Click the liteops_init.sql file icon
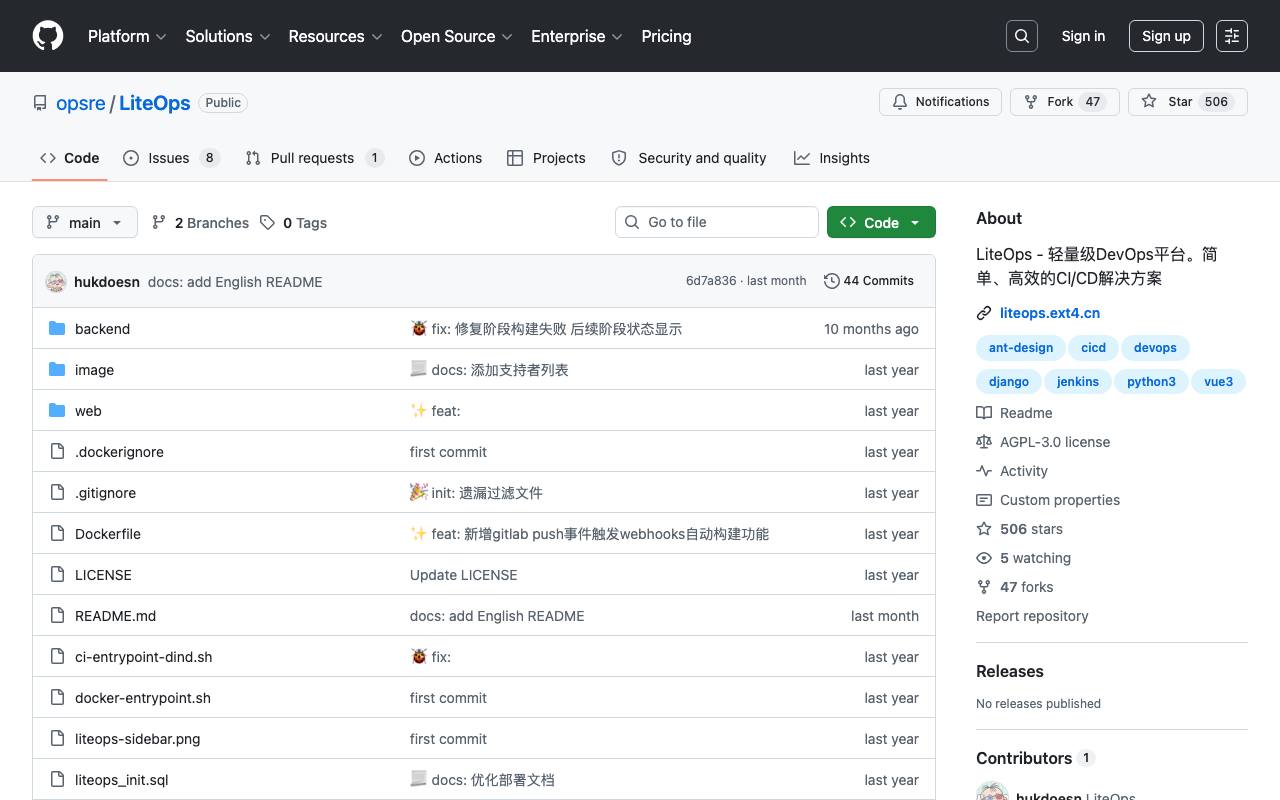This screenshot has width=1280, height=800. coord(57,780)
